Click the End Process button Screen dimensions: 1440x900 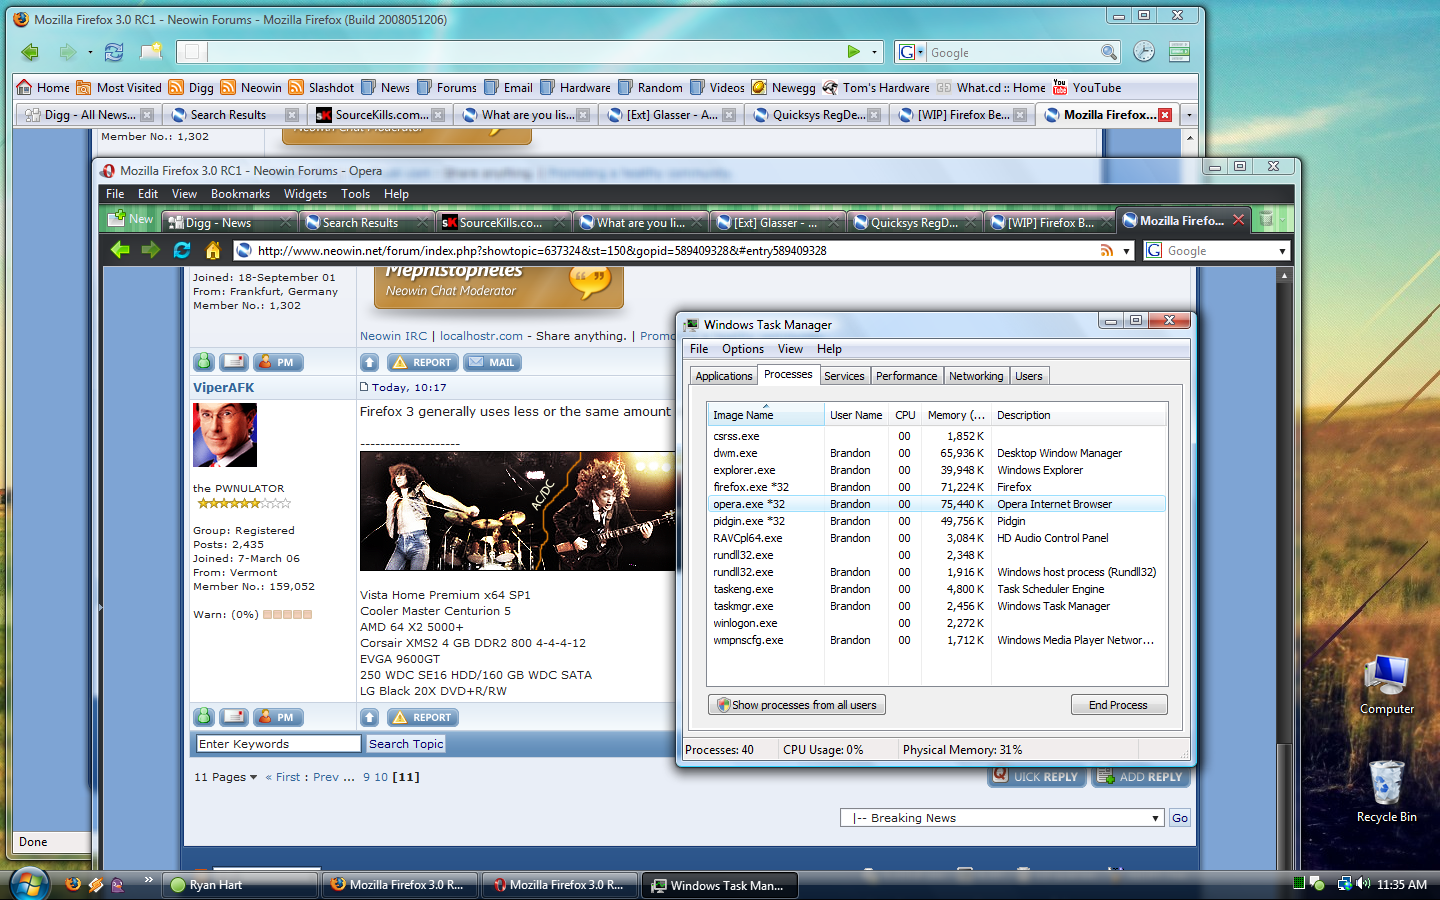[1118, 705]
